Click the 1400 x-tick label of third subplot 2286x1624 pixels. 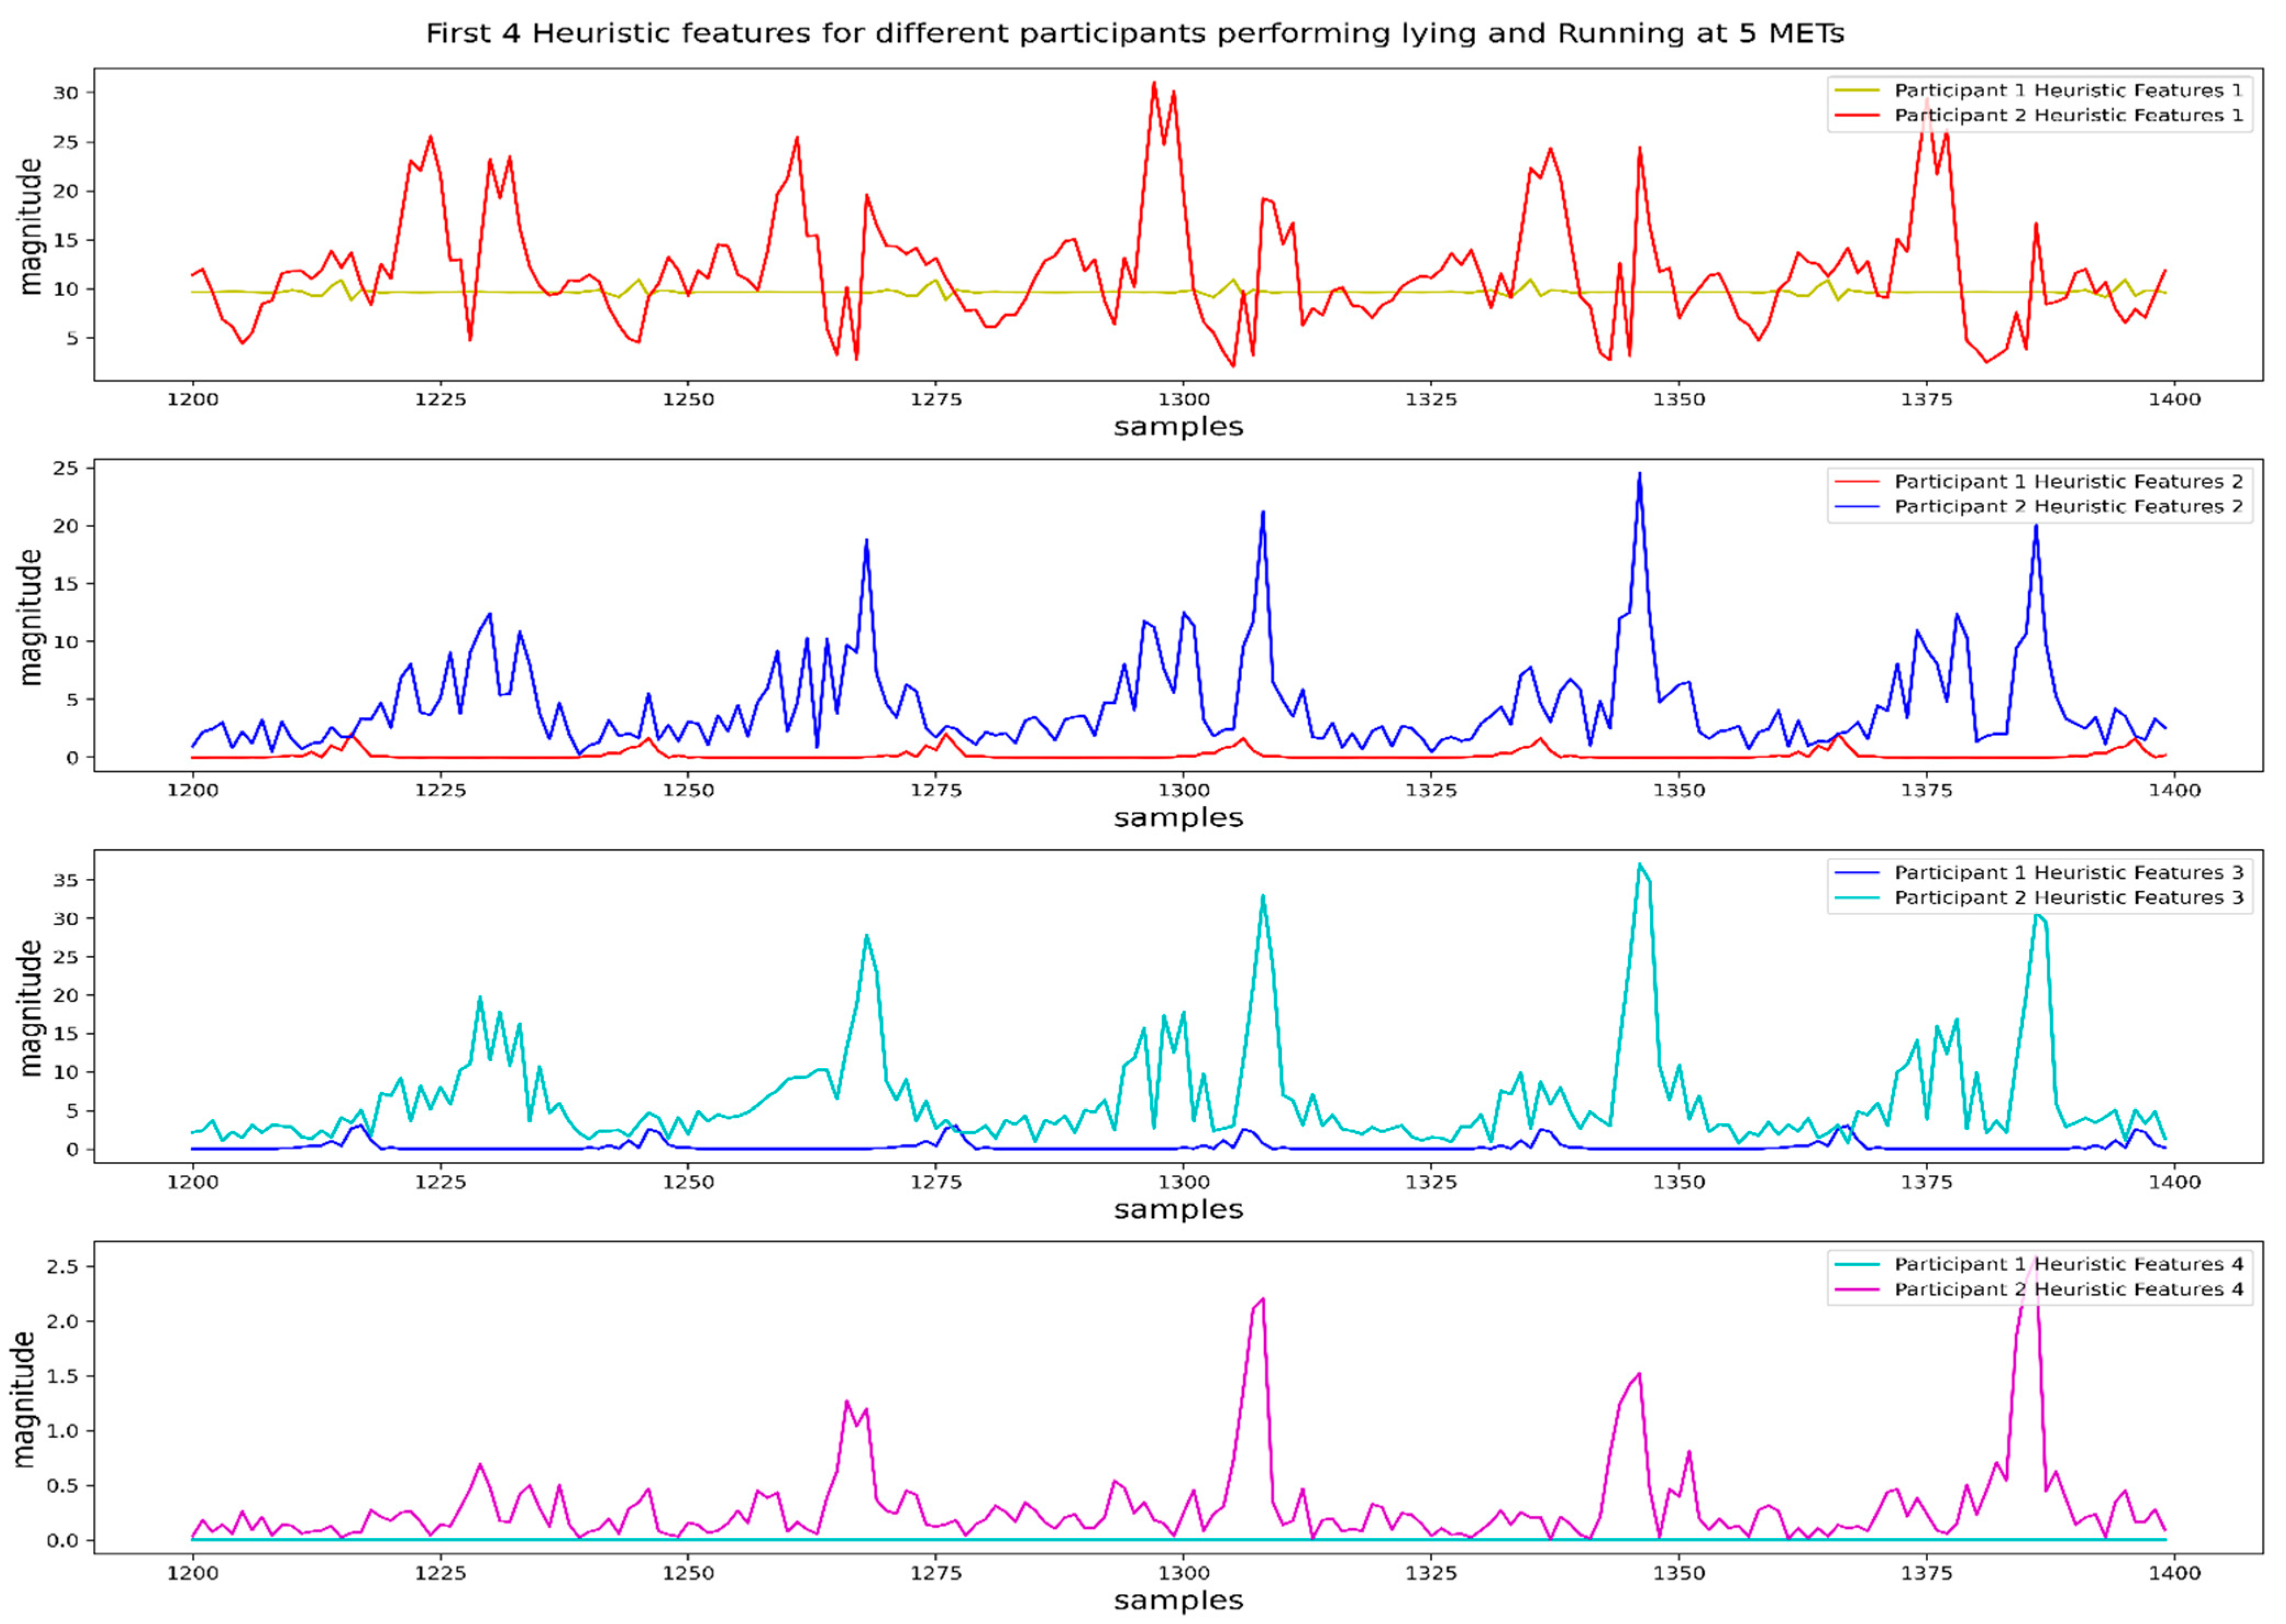(2174, 1182)
